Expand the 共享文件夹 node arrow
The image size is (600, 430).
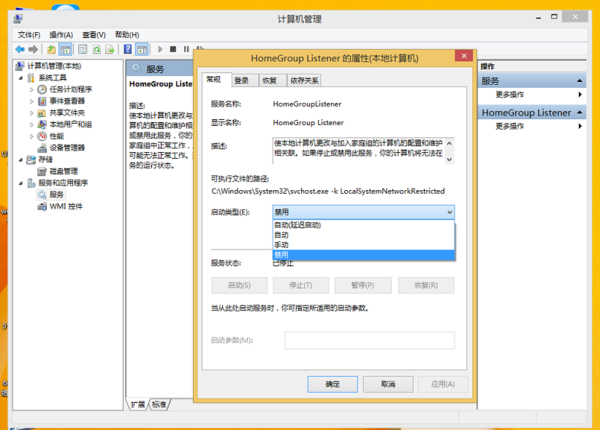click(32, 113)
